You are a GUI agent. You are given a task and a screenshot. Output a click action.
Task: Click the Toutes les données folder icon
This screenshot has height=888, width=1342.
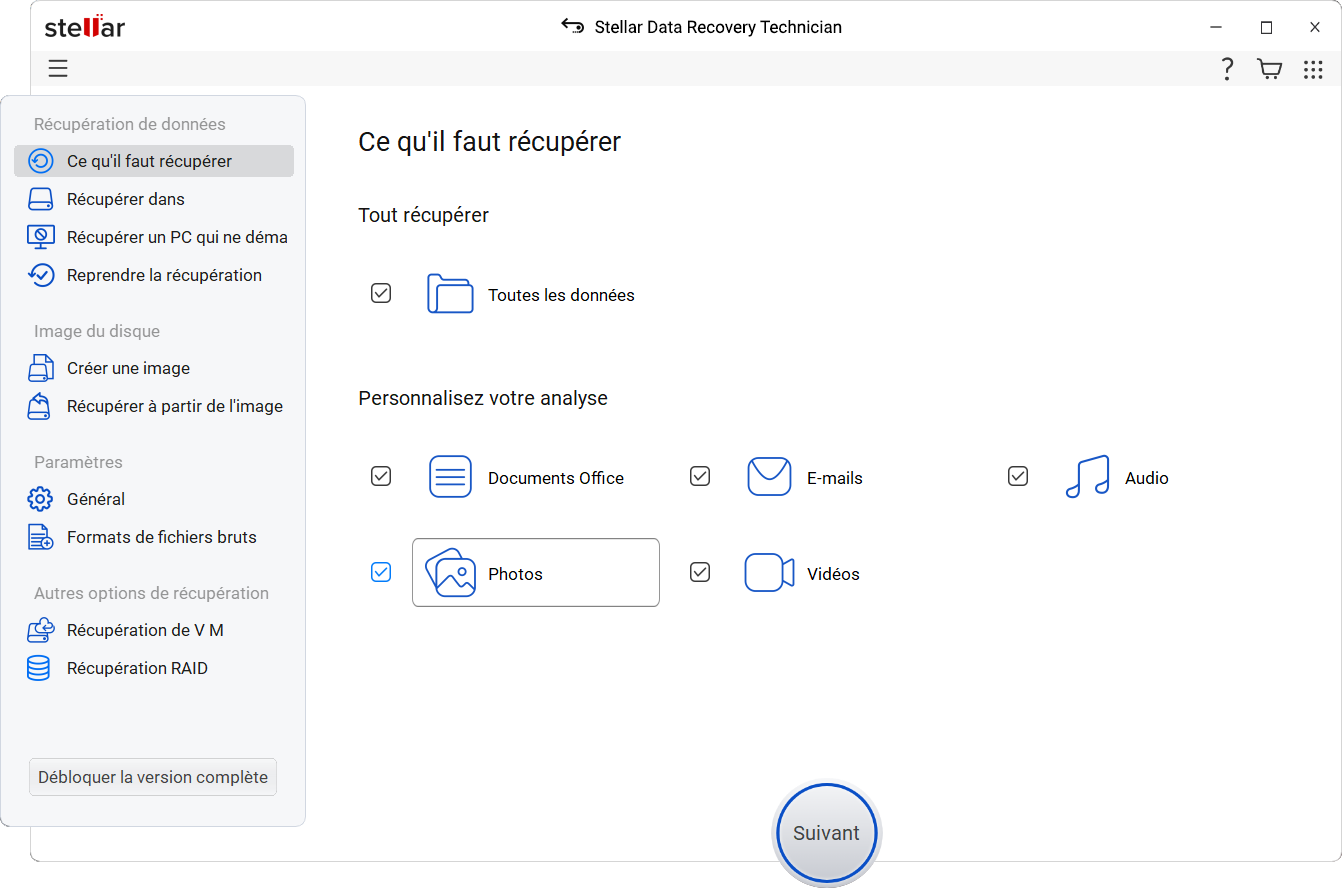[450, 294]
